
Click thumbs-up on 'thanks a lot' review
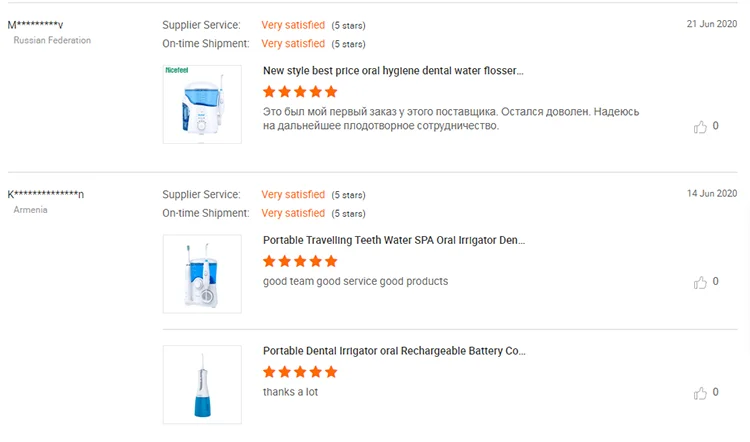coord(700,393)
